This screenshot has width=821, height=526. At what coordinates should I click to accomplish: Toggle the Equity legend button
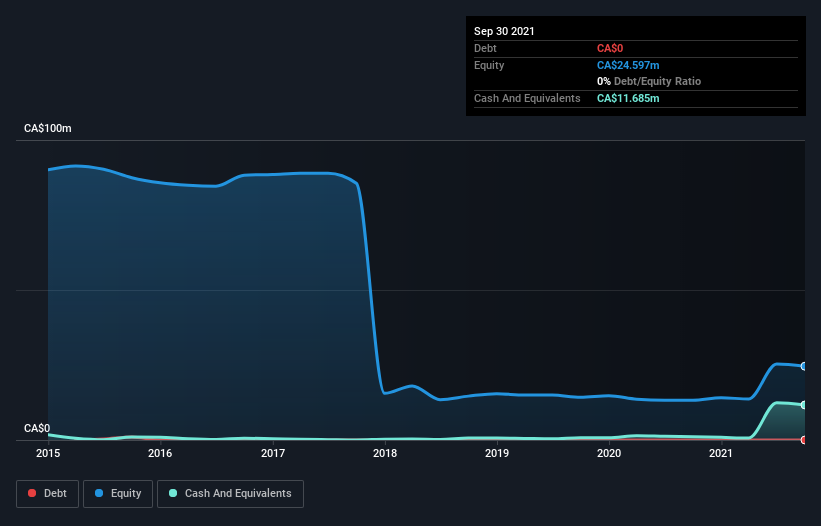(x=118, y=494)
